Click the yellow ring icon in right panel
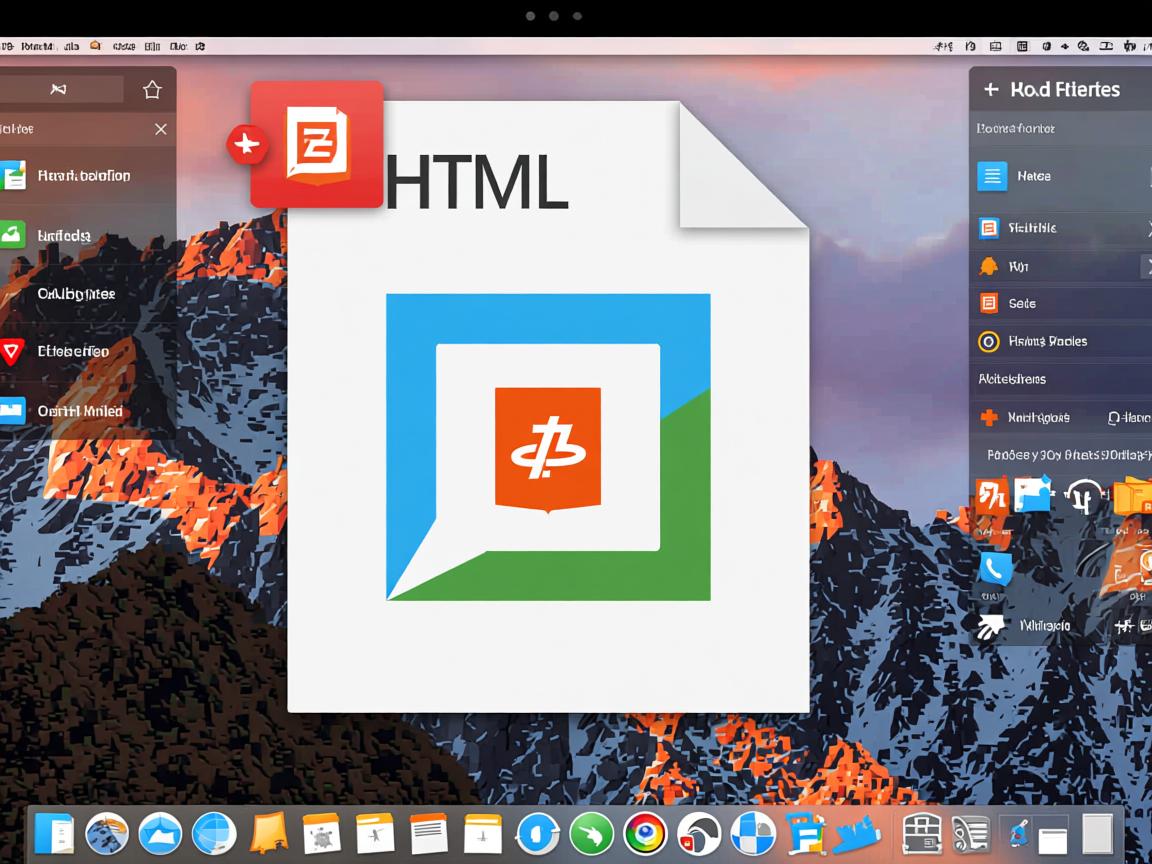The width and height of the screenshot is (1152, 864). click(988, 341)
